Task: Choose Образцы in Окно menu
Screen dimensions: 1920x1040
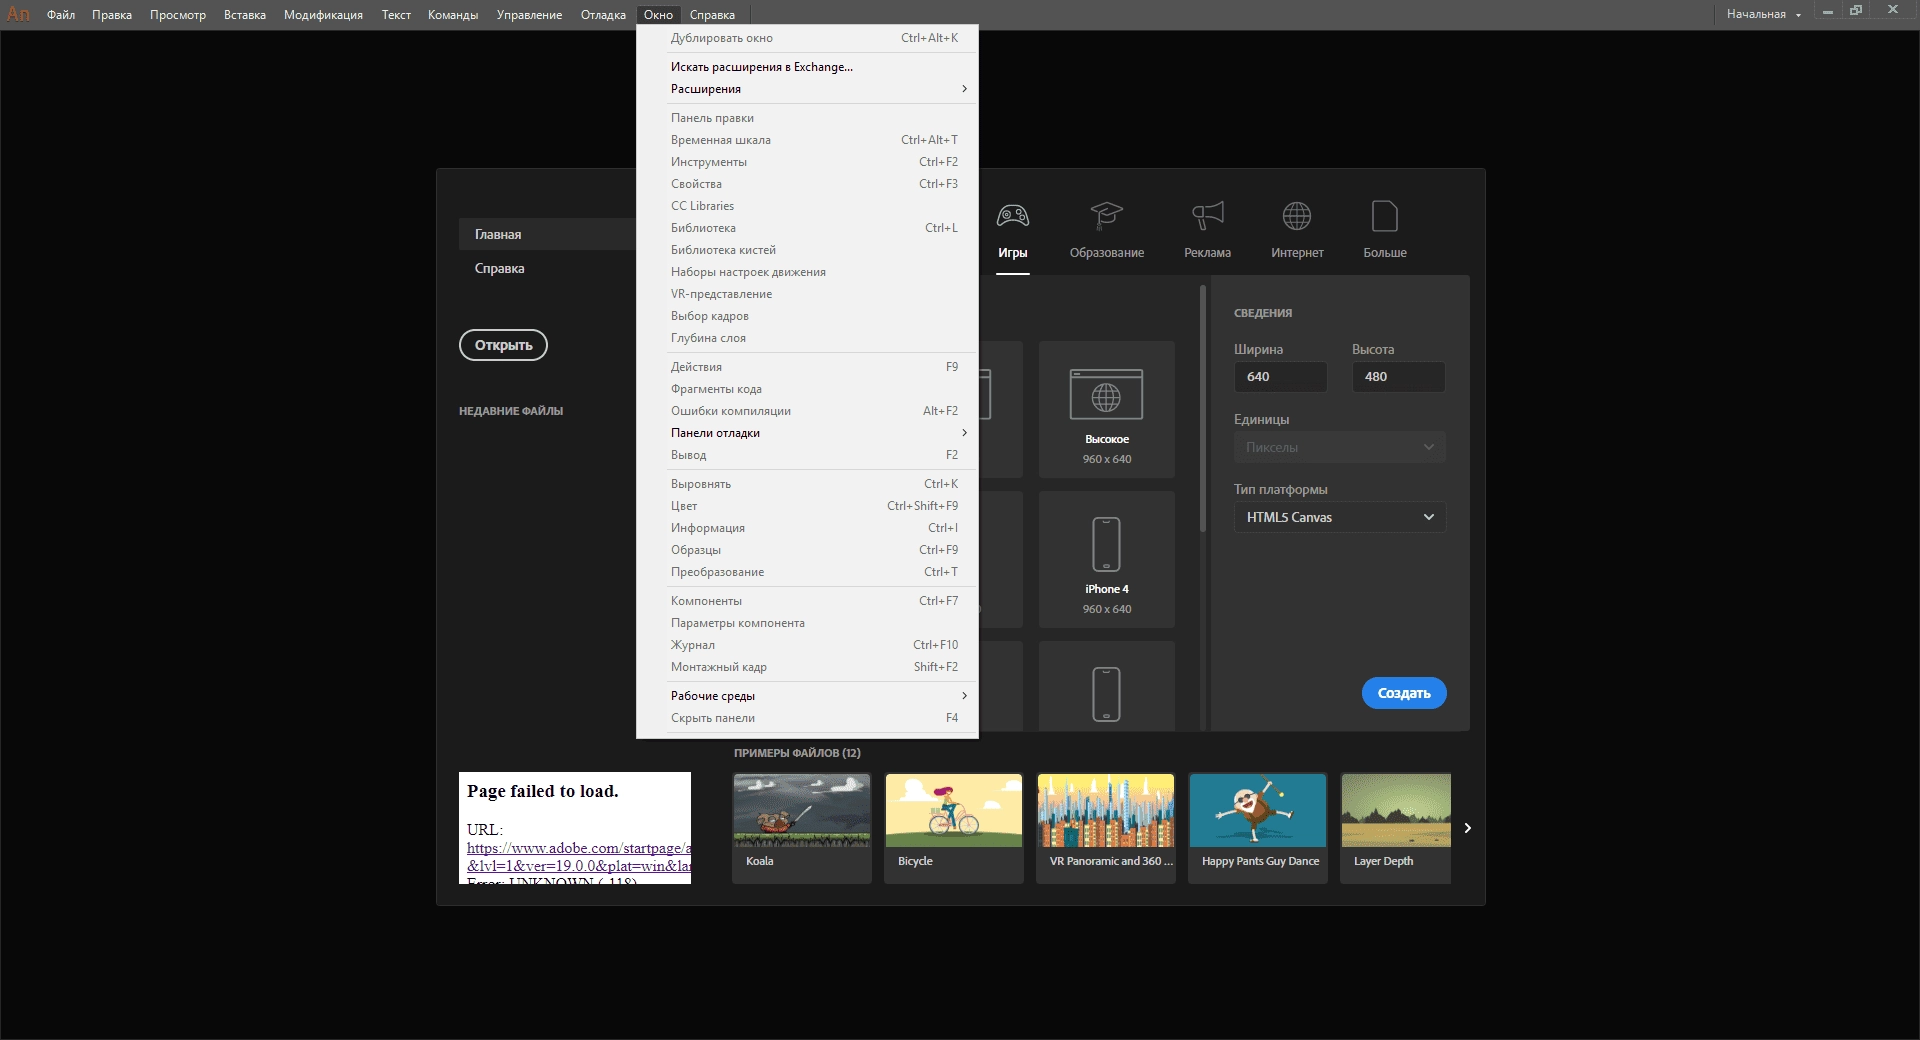Action: (807, 550)
